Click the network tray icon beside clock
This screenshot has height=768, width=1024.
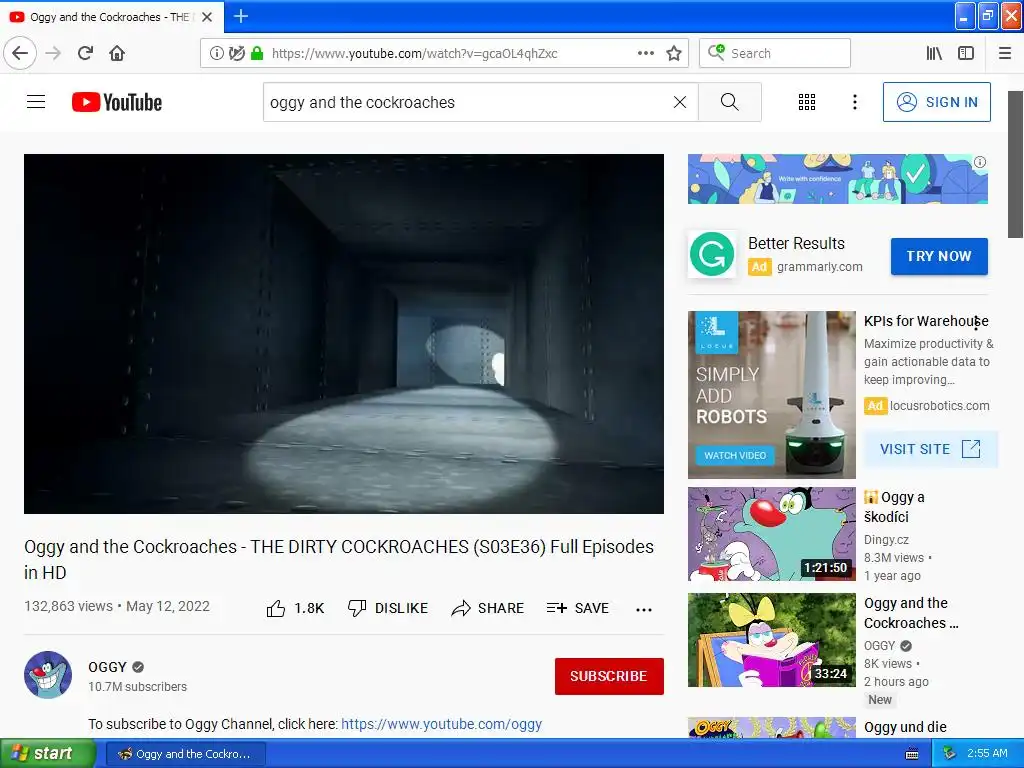[x=949, y=754]
